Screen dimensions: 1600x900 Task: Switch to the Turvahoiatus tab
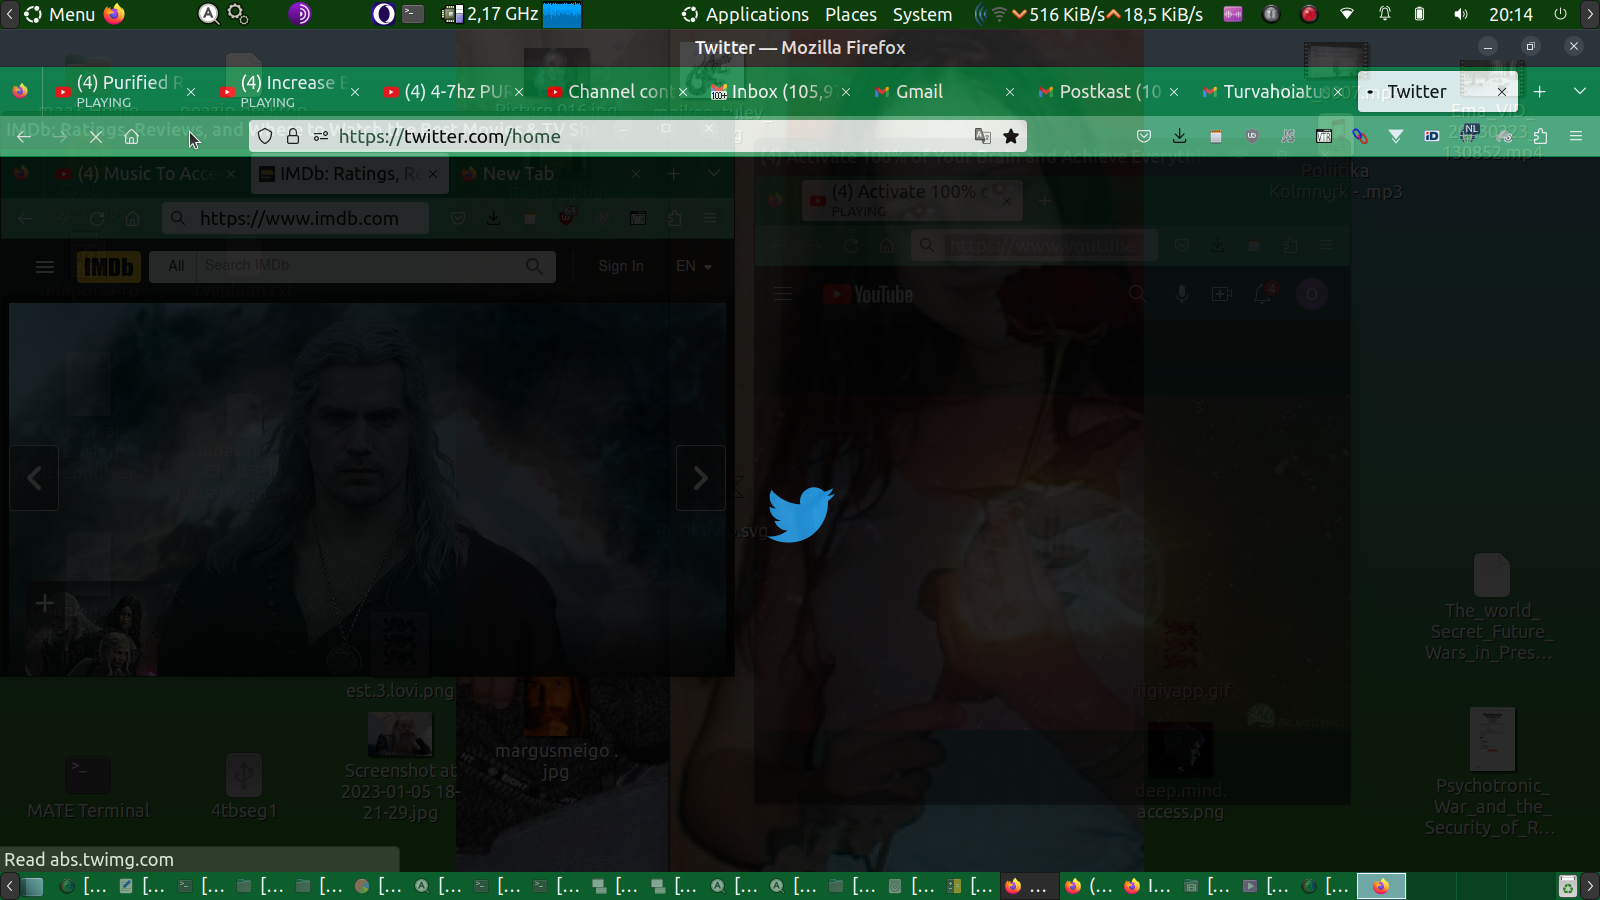click(1273, 91)
